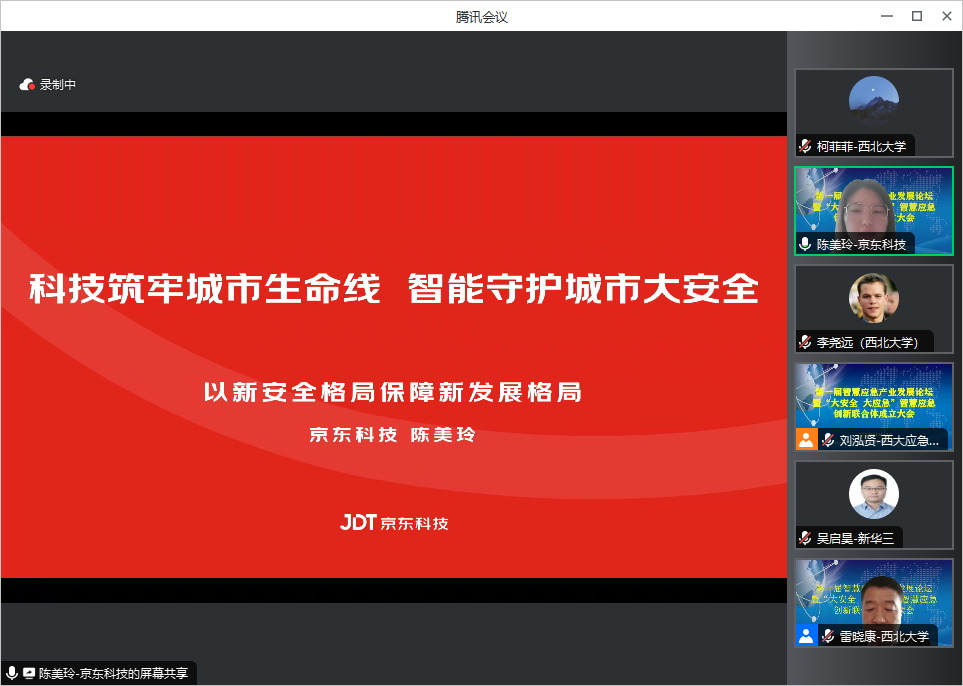This screenshot has height=686, width=963.
Task: Maximize the 腾讯会议 window
Action: (916, 16)
